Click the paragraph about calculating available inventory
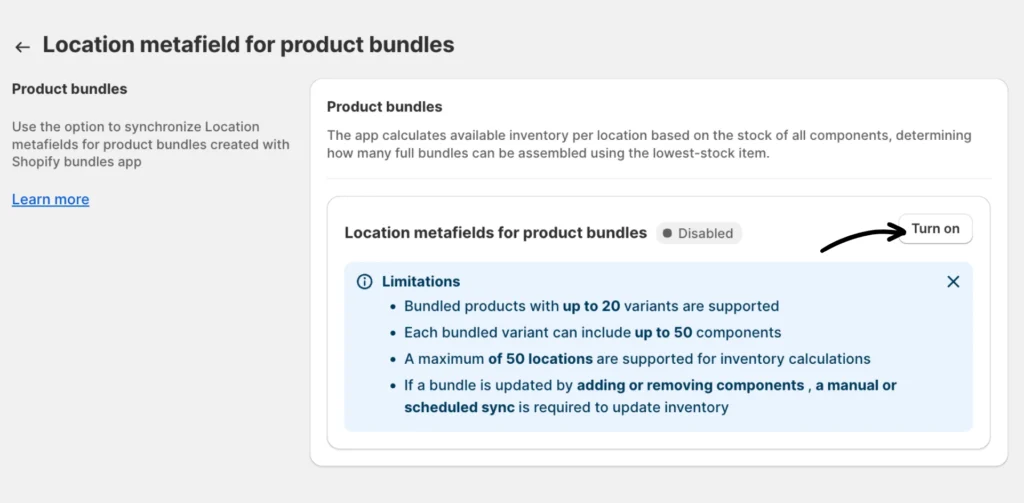This screenshot has height=503, width=1024. tap(648, 144)
